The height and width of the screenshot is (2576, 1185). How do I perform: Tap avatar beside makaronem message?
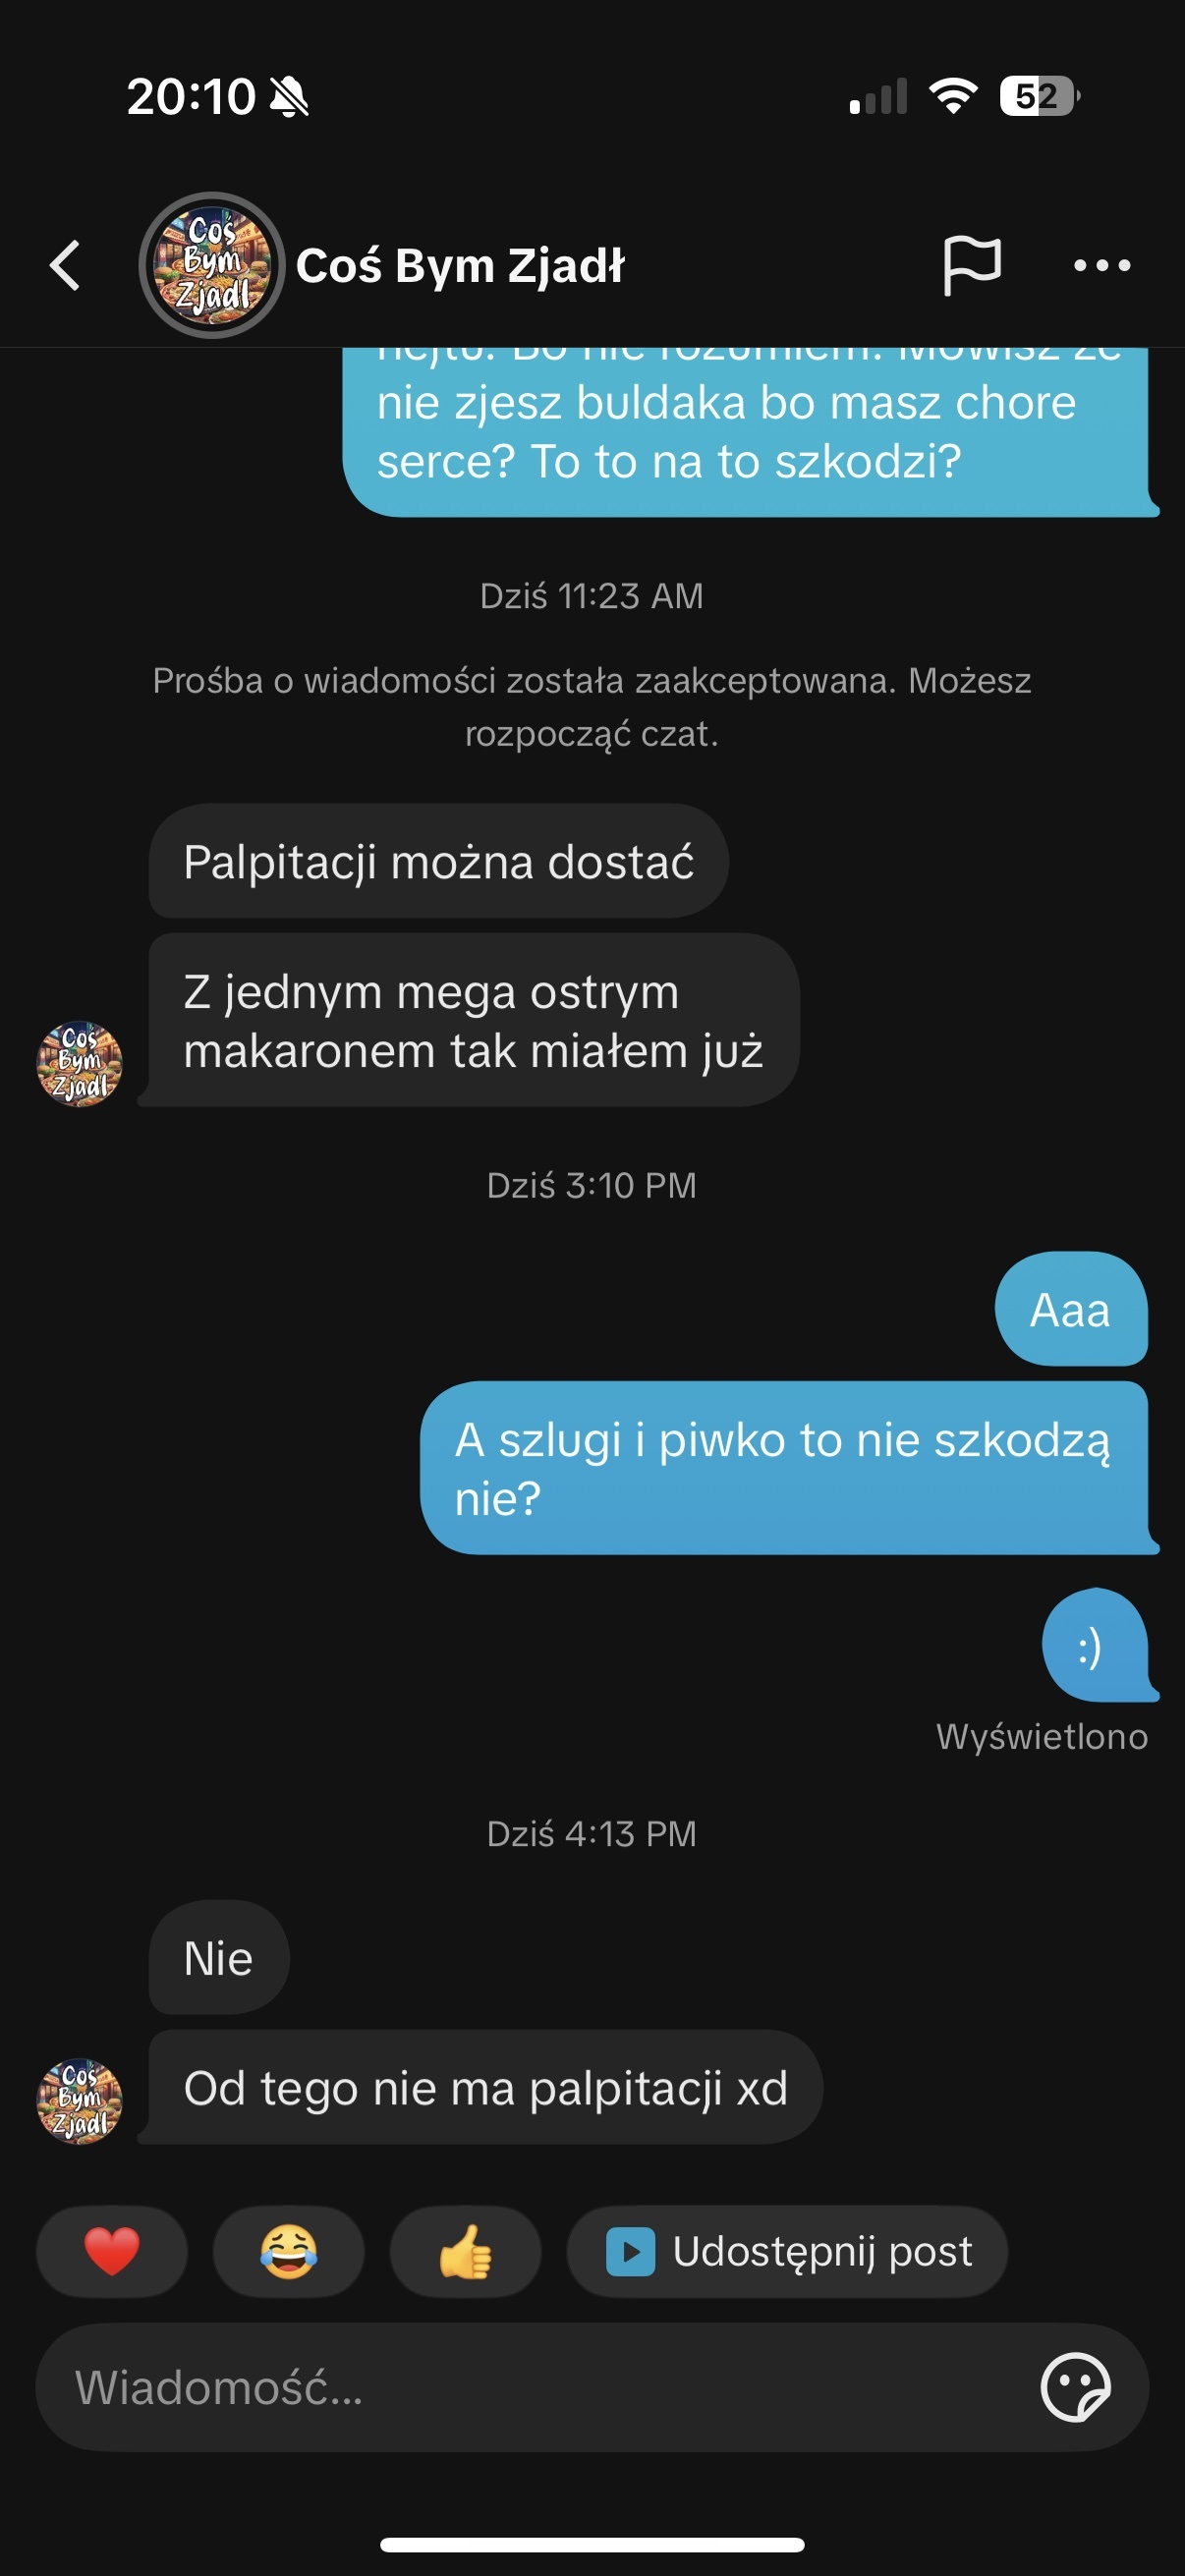[x=80, y=1064]
